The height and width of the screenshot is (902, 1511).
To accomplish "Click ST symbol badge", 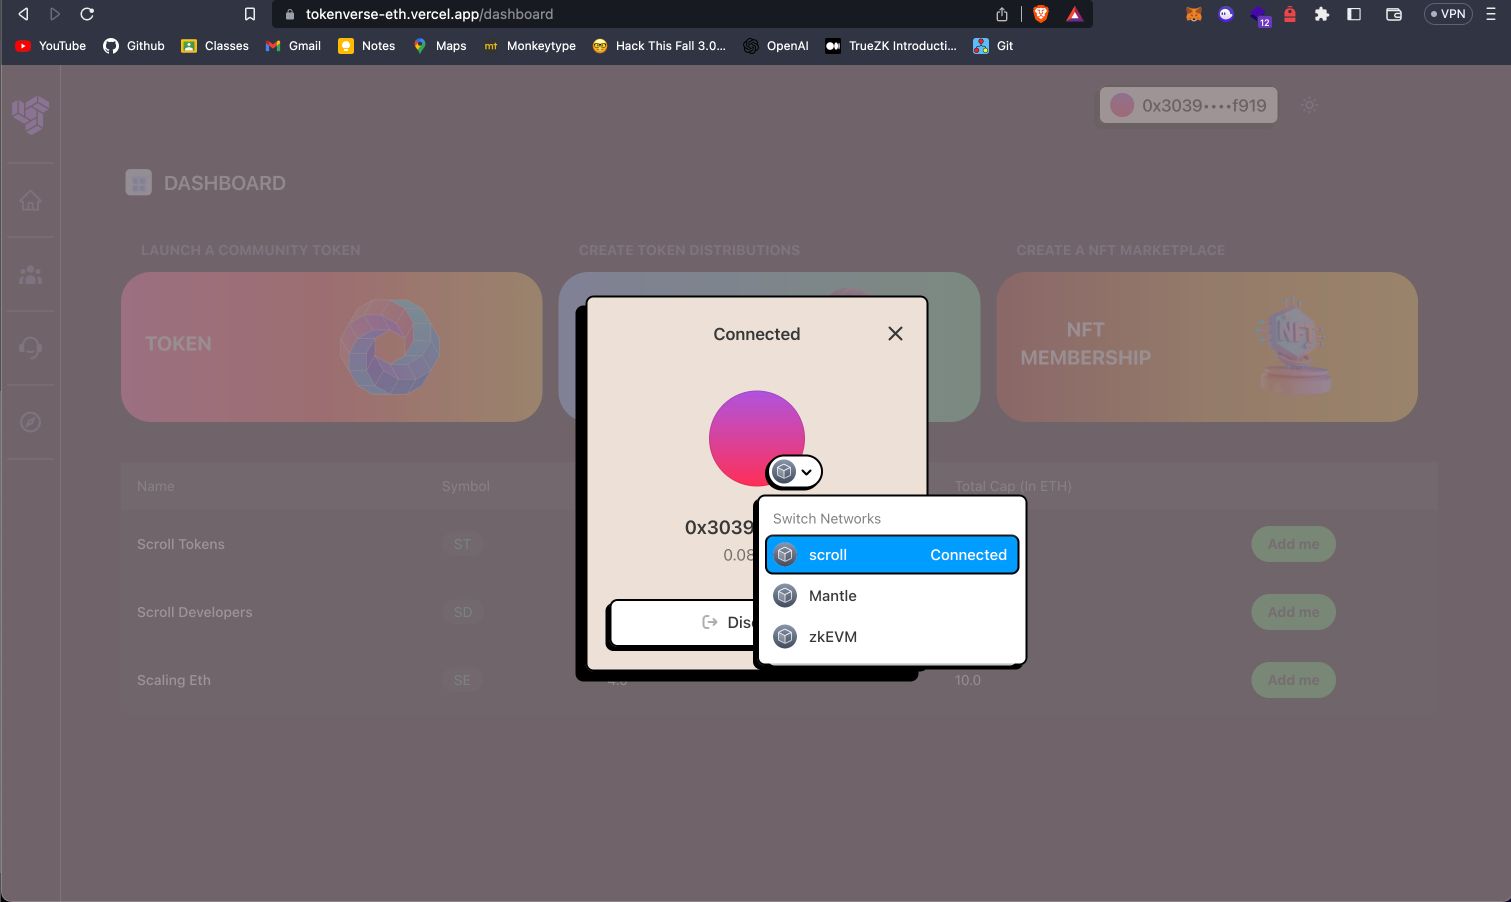I will click(x=462, y=544).
